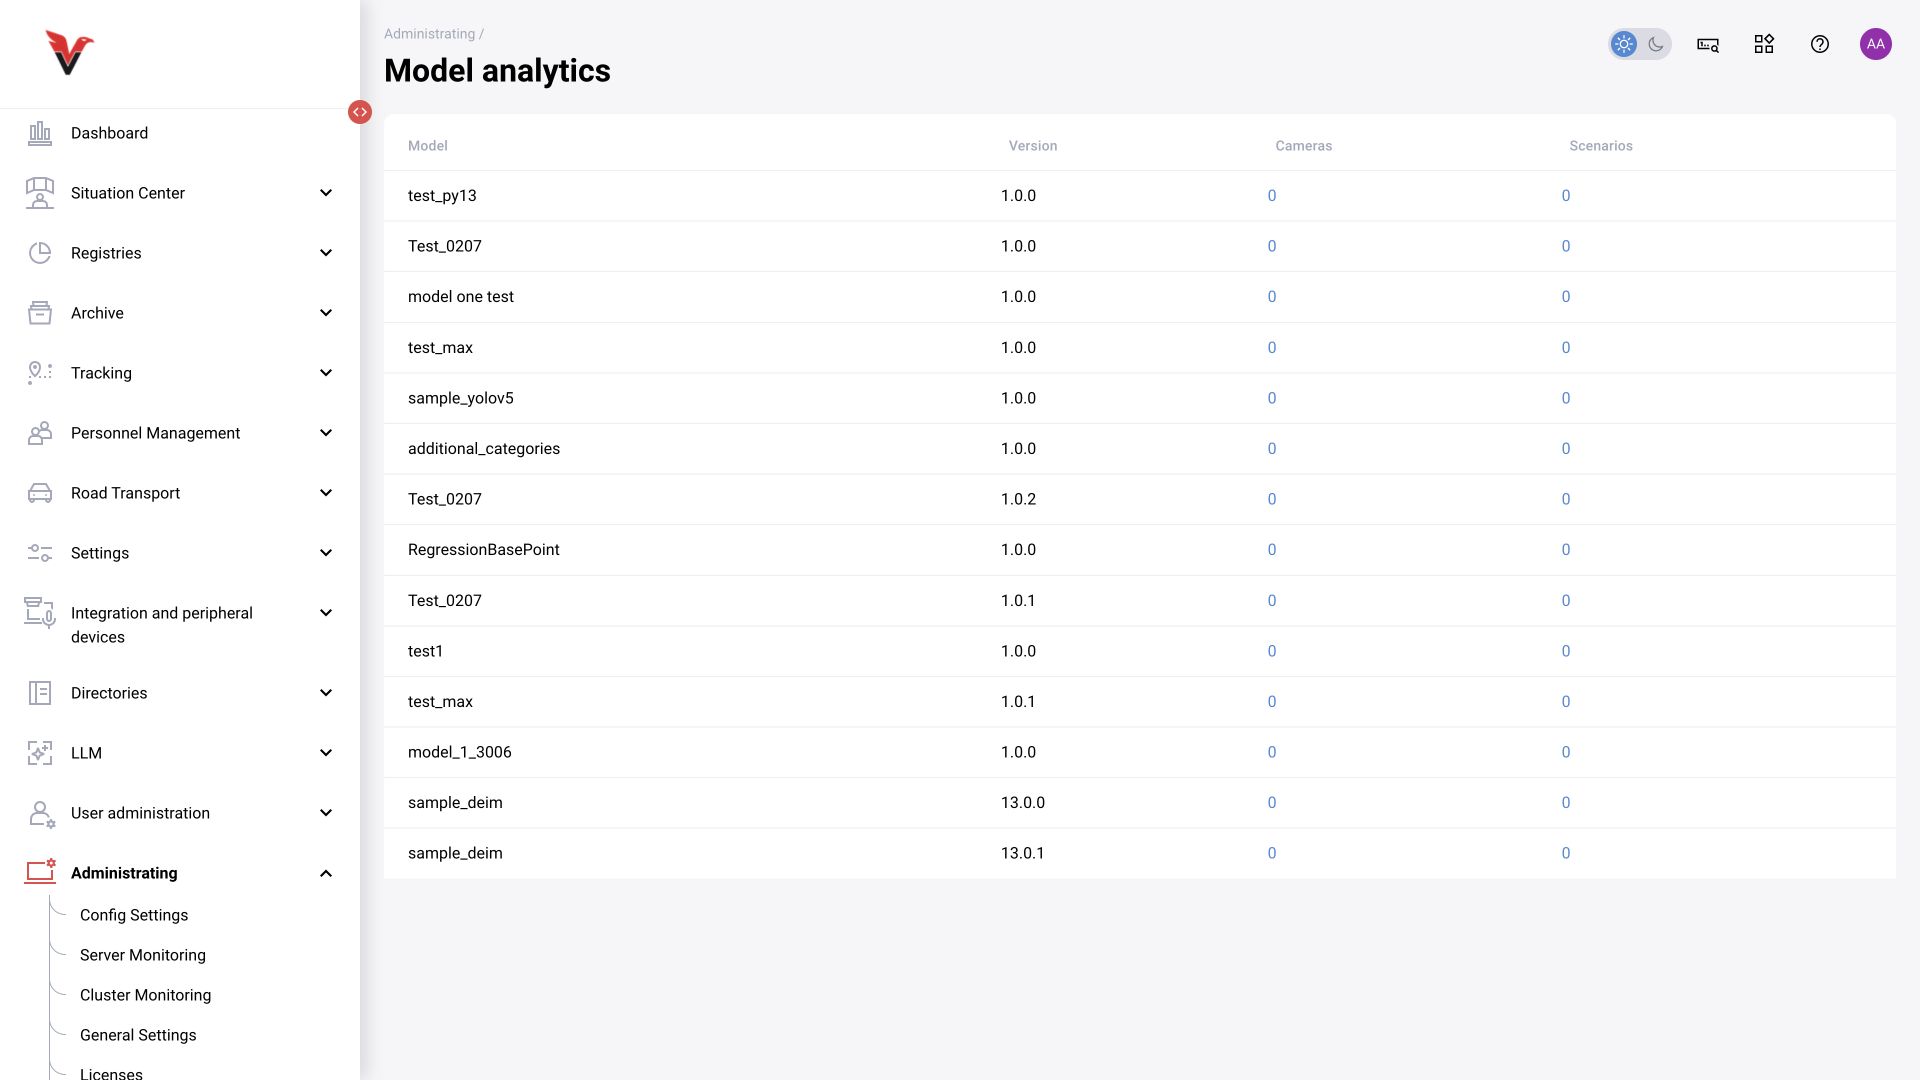
Task: Click the Registries pie chart icon
Action: [x=40, y=253]
